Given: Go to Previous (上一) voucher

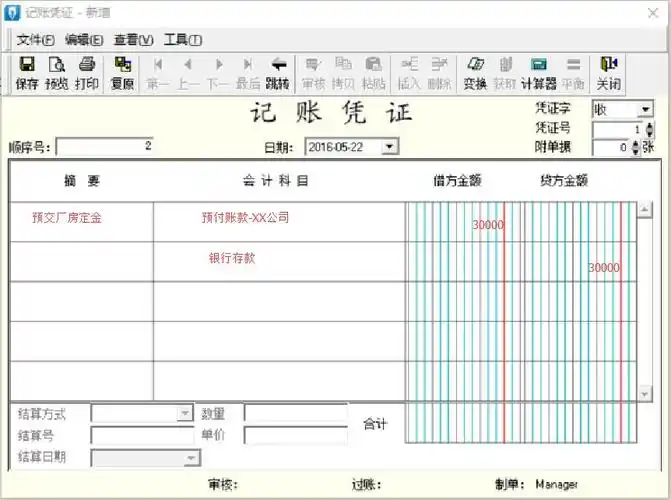Looking at the screenshot, I should click(x=188, y=73).
